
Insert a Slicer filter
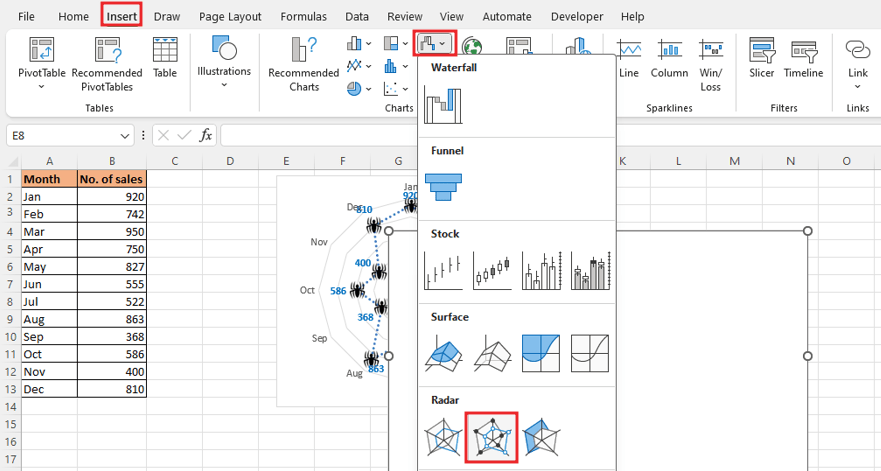[761, 58]
